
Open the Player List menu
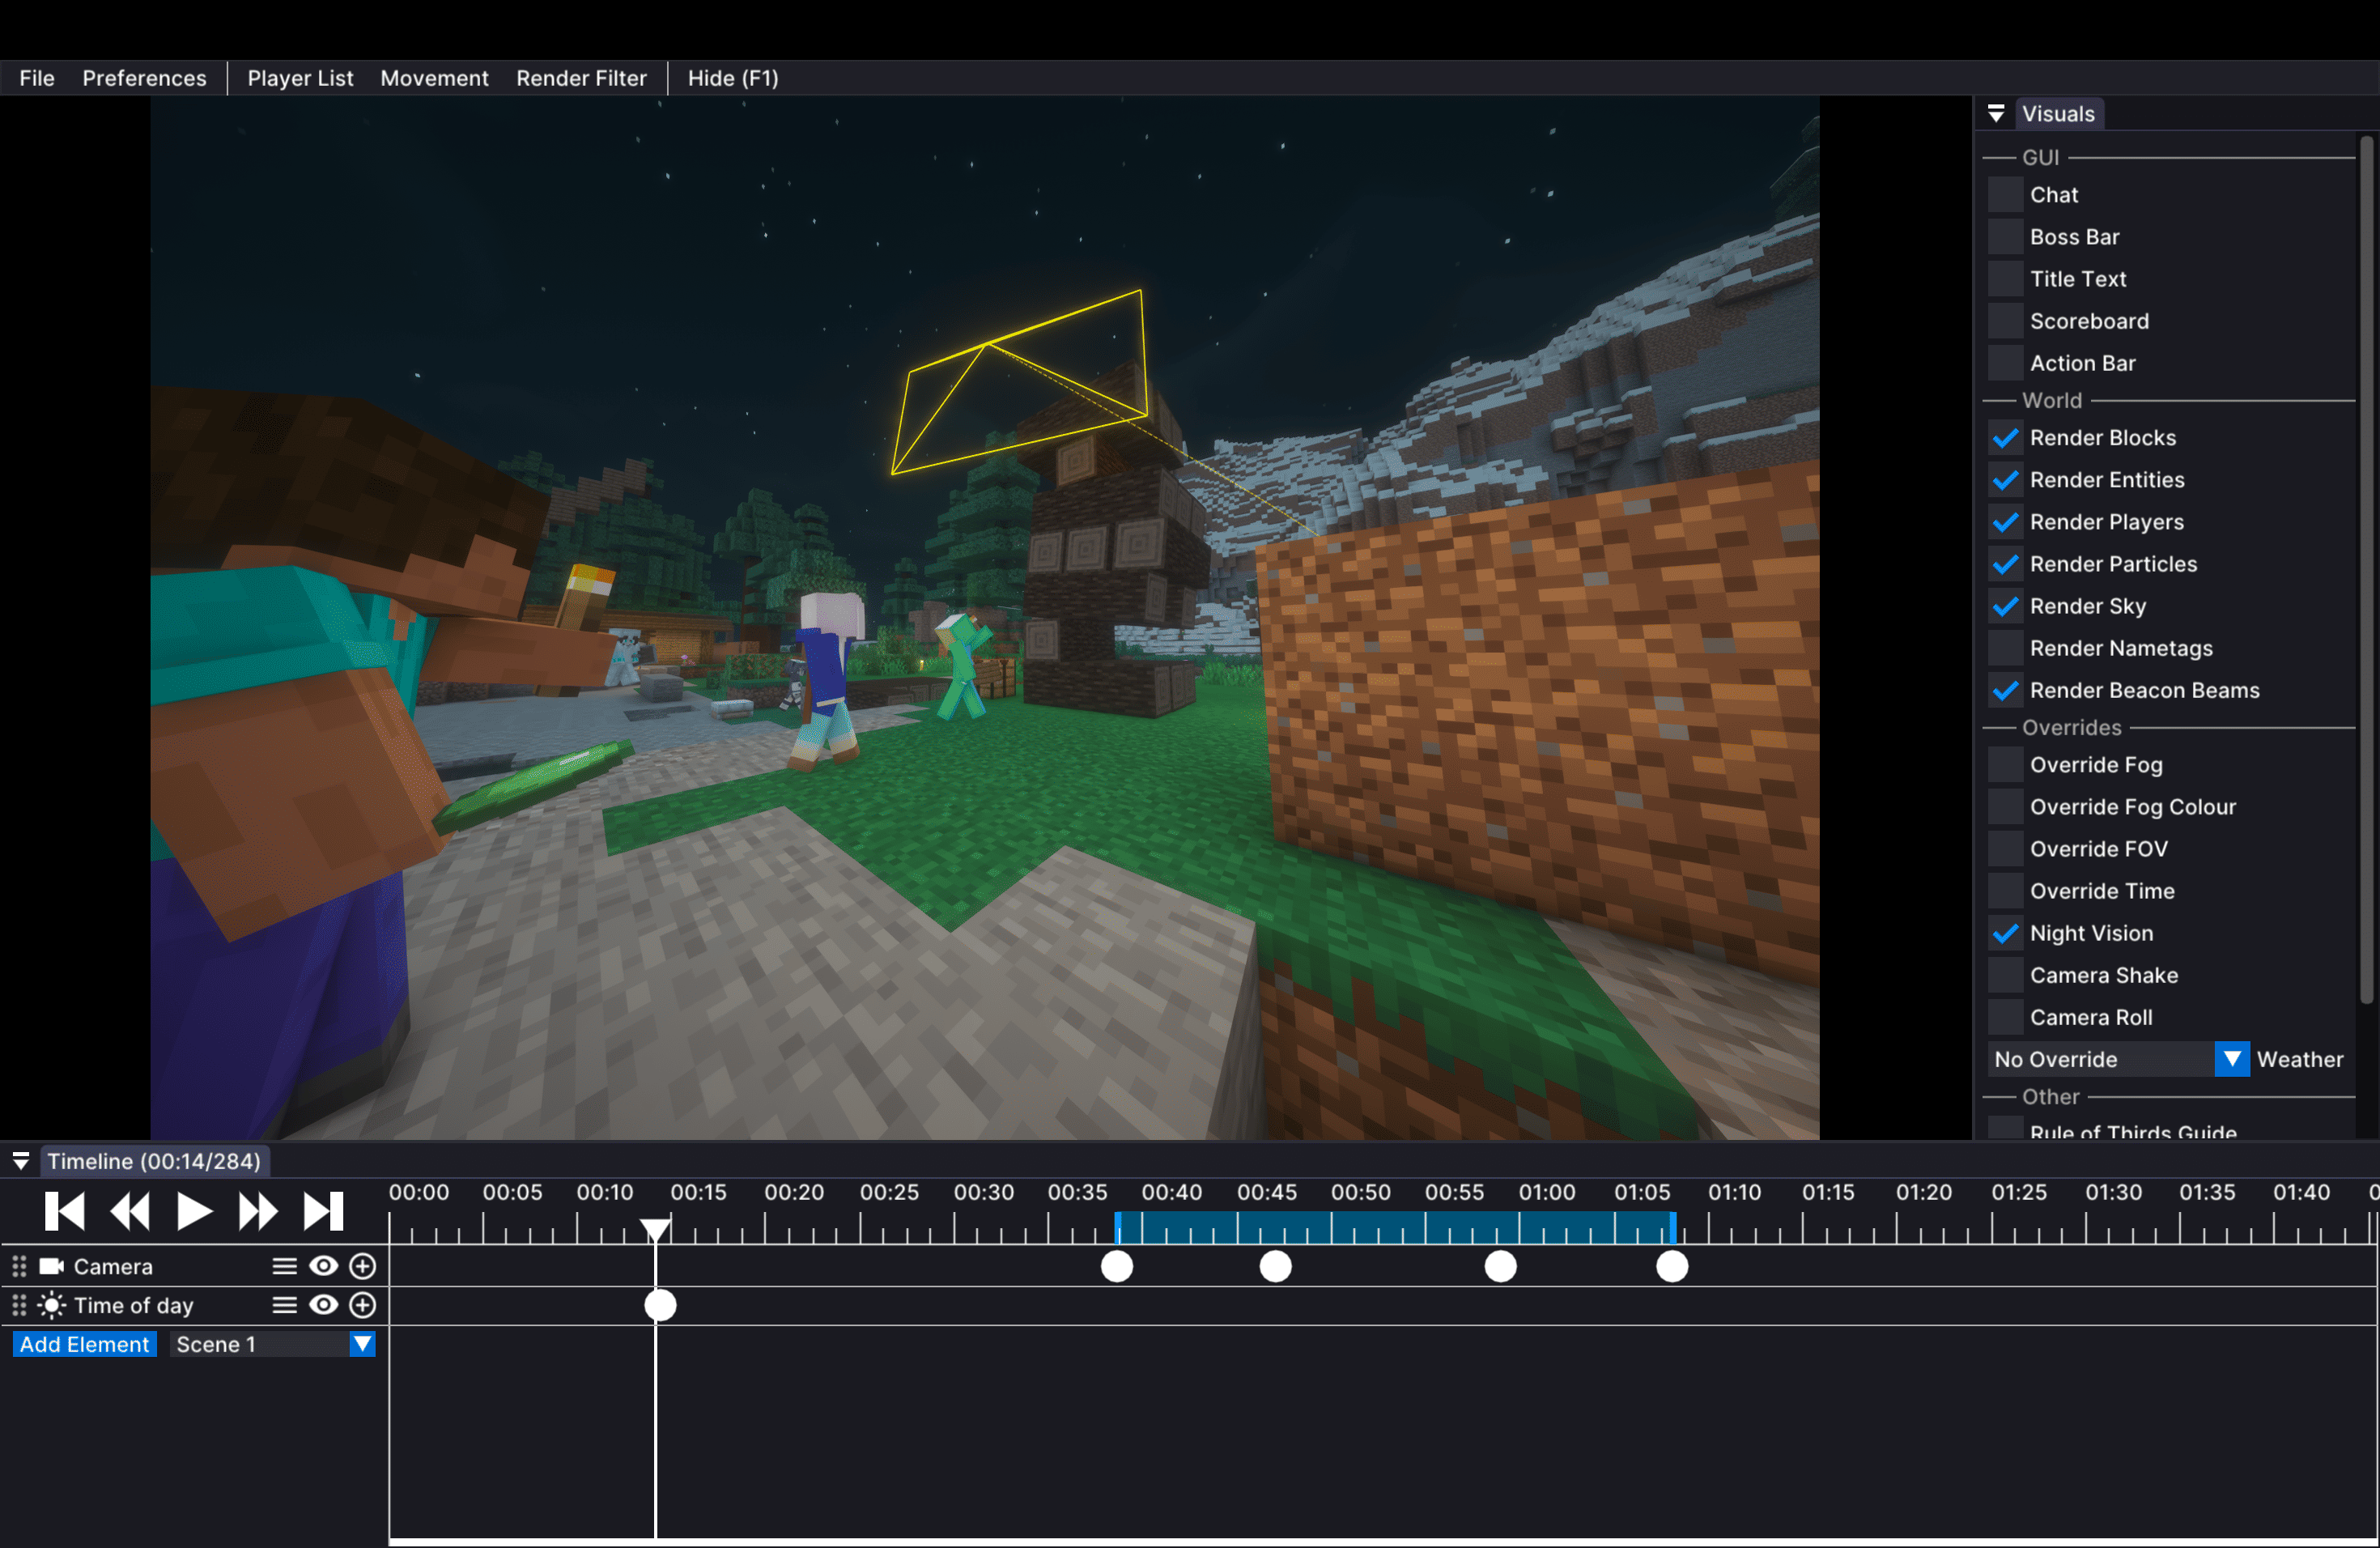[300, 78]
